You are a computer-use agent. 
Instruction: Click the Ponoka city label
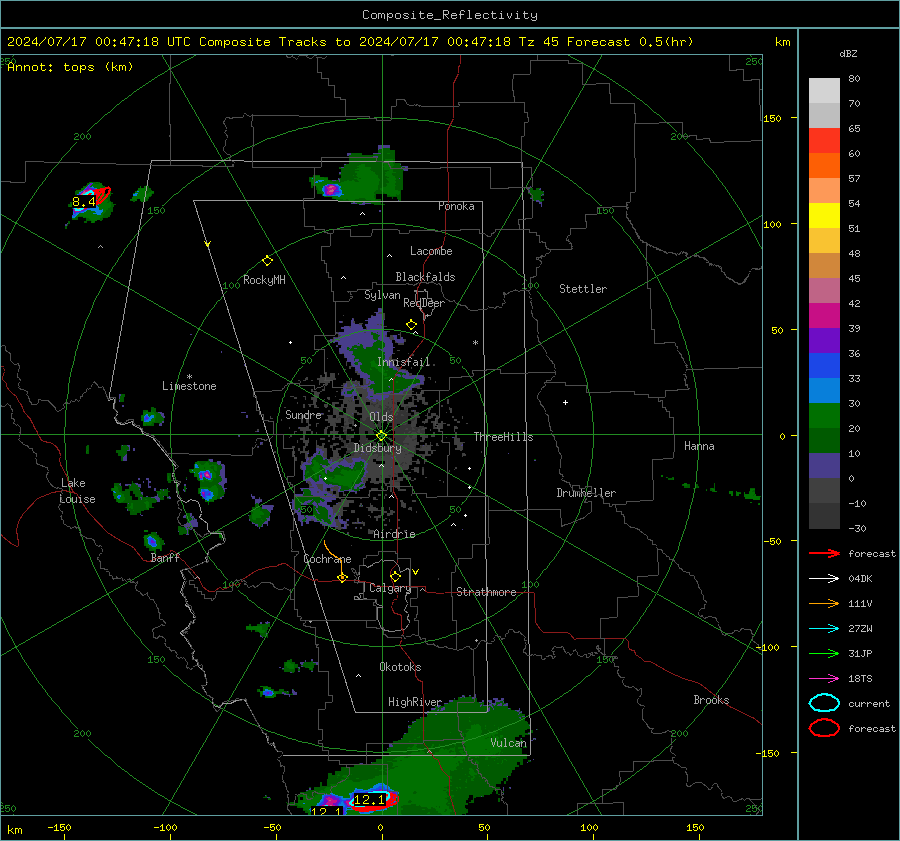coord(456,206)
